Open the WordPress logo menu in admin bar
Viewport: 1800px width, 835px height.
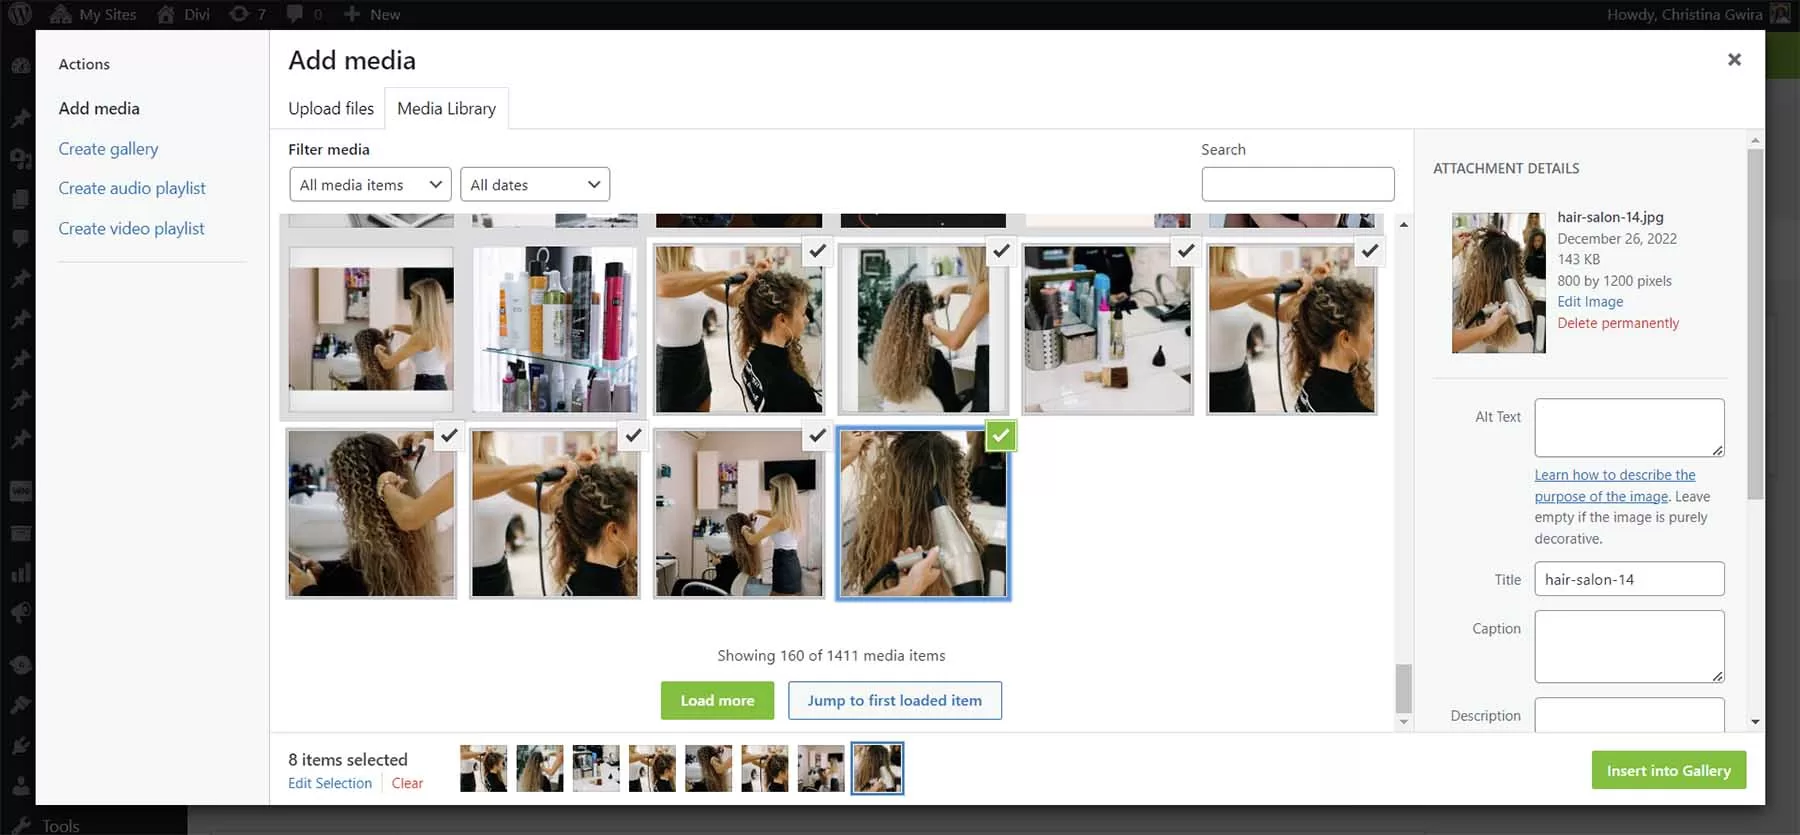20,14
